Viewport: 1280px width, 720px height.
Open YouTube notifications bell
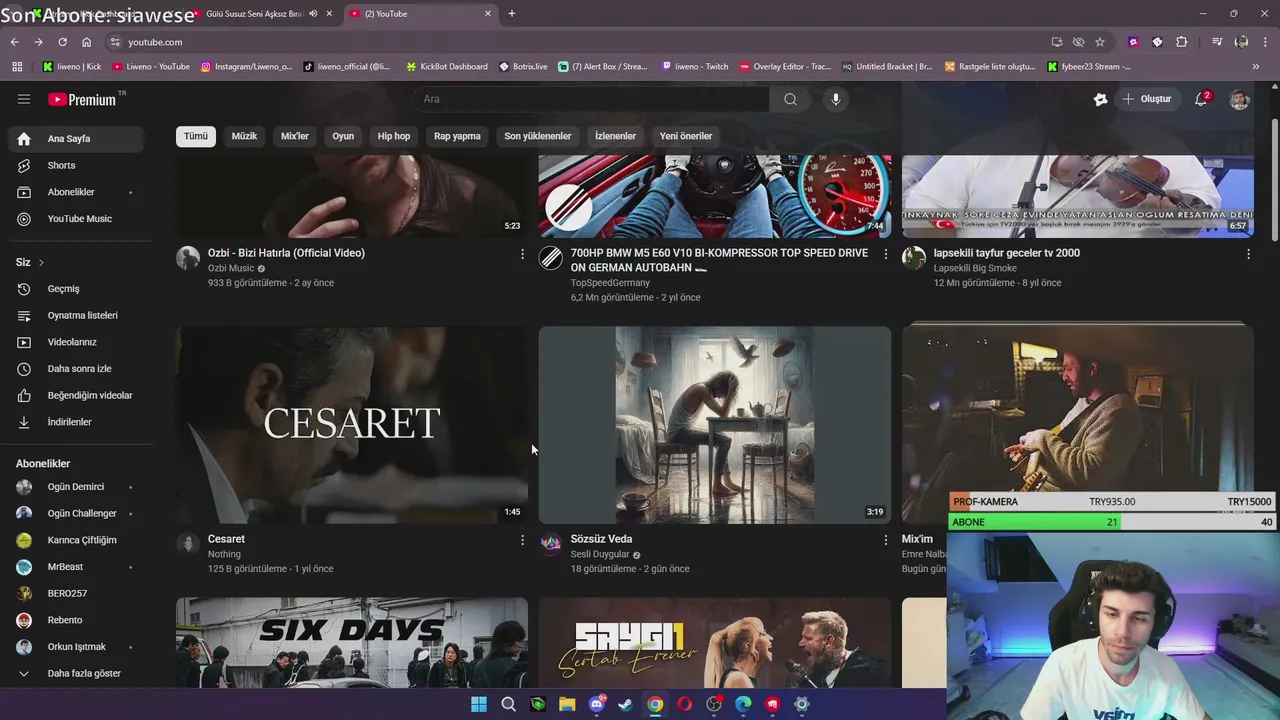pyautogui.click(x=1201, y=99)
